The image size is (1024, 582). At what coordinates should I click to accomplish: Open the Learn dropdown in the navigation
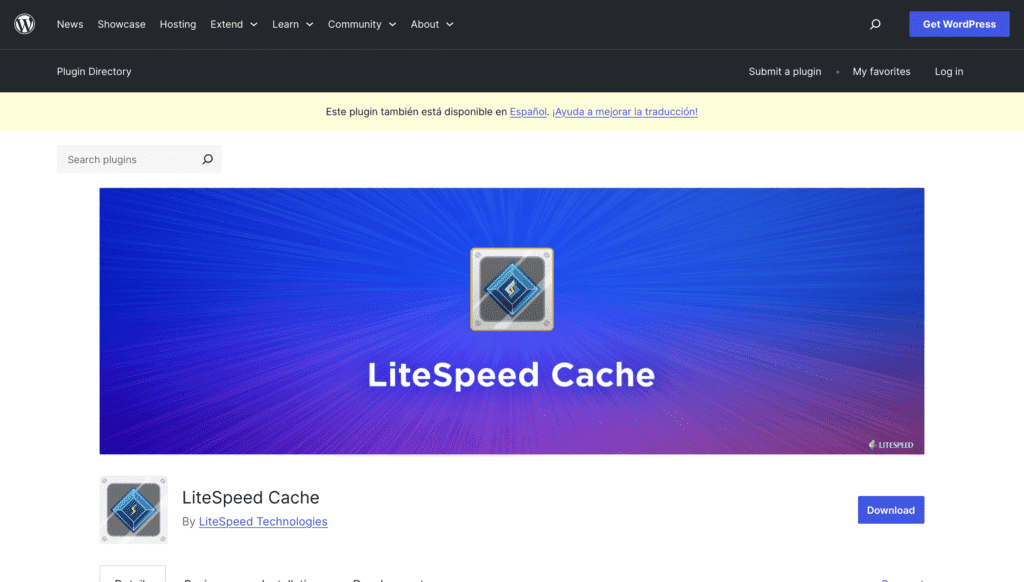[292, 24]
